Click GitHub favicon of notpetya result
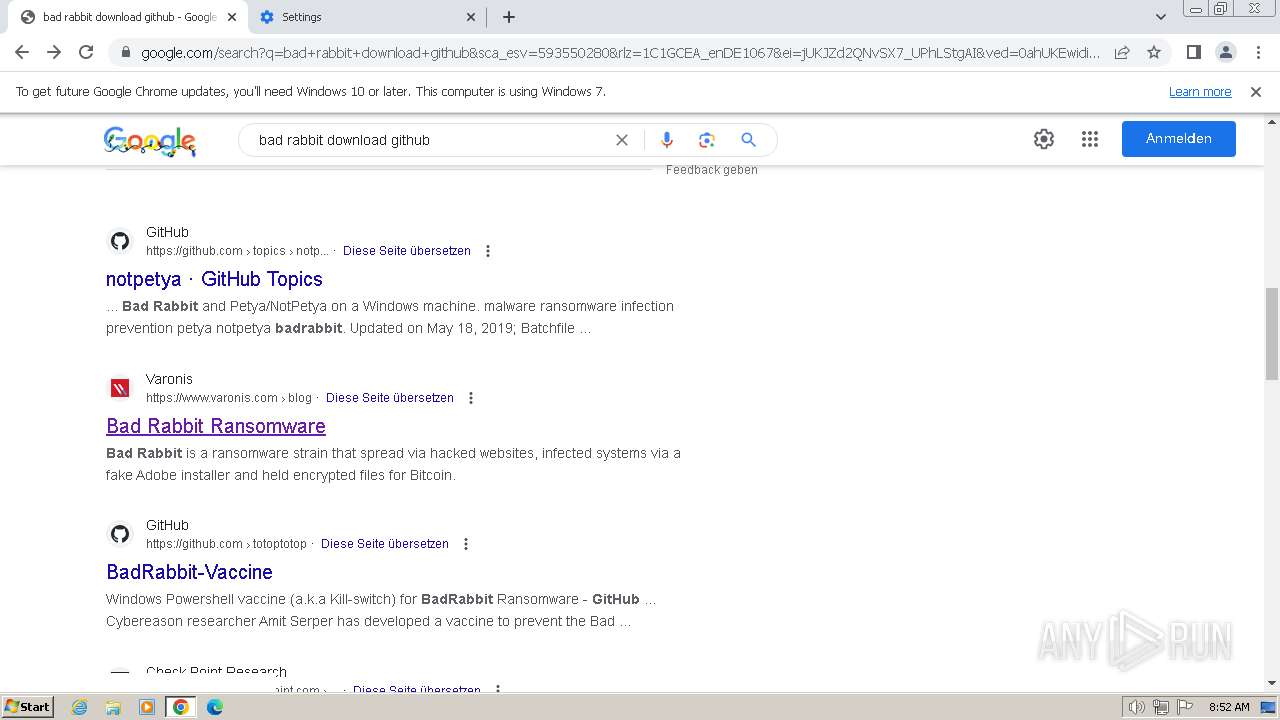The height and width of the screenshot is (720, 1280). click(120, 241)
